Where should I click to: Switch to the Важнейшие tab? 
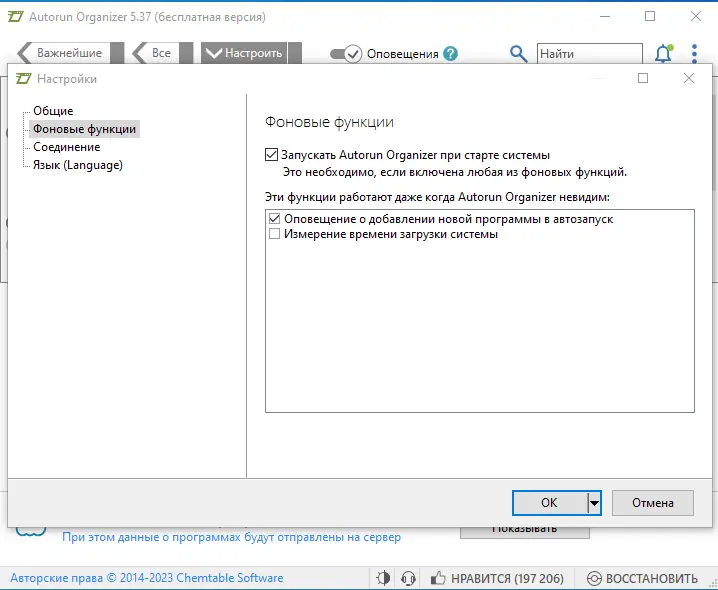(x=70, y=53)
